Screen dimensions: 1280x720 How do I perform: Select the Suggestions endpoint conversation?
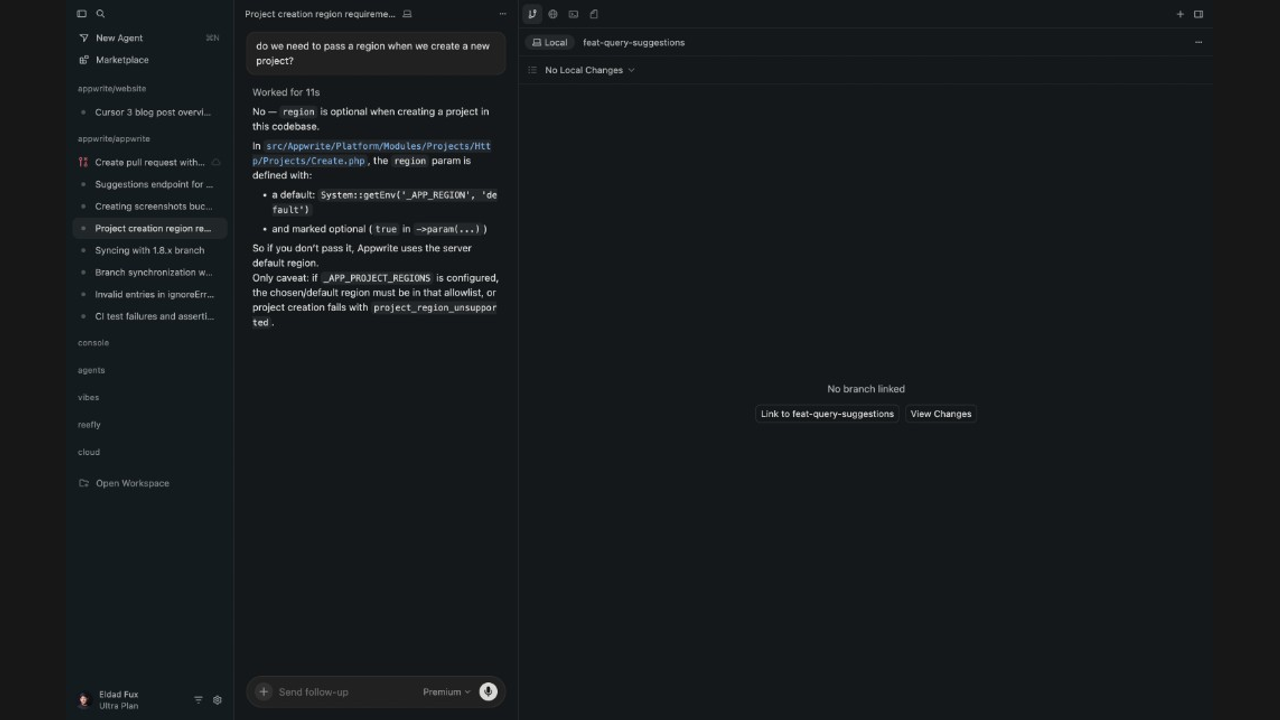coord(152,184)
